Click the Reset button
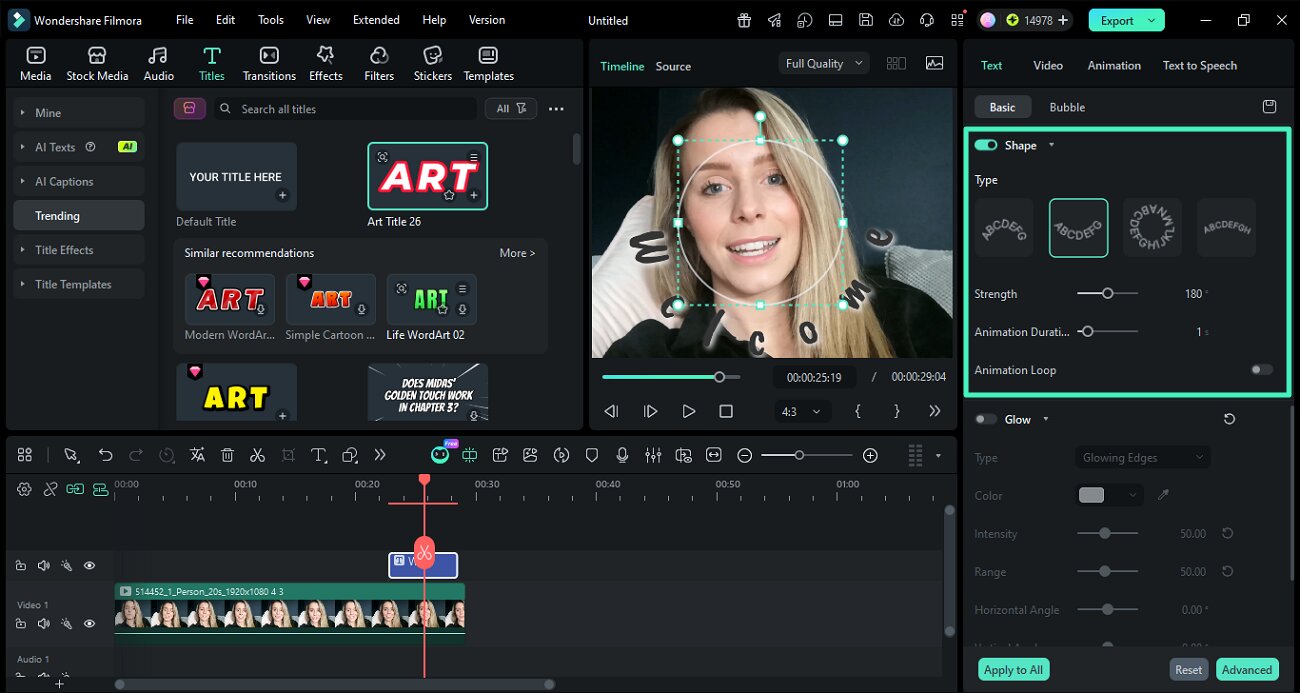1300x693 pixels. (x=1188, y=670)
